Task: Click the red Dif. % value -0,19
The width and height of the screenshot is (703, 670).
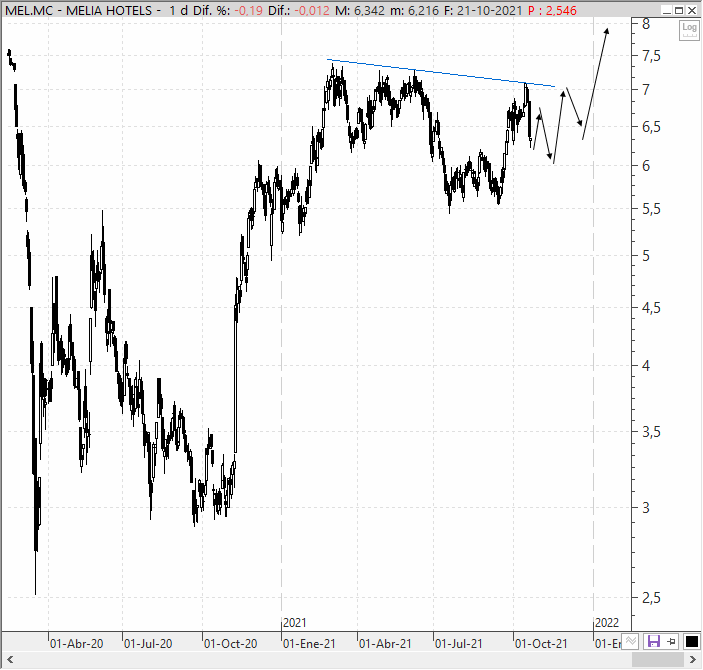Action: click(248, 10)
